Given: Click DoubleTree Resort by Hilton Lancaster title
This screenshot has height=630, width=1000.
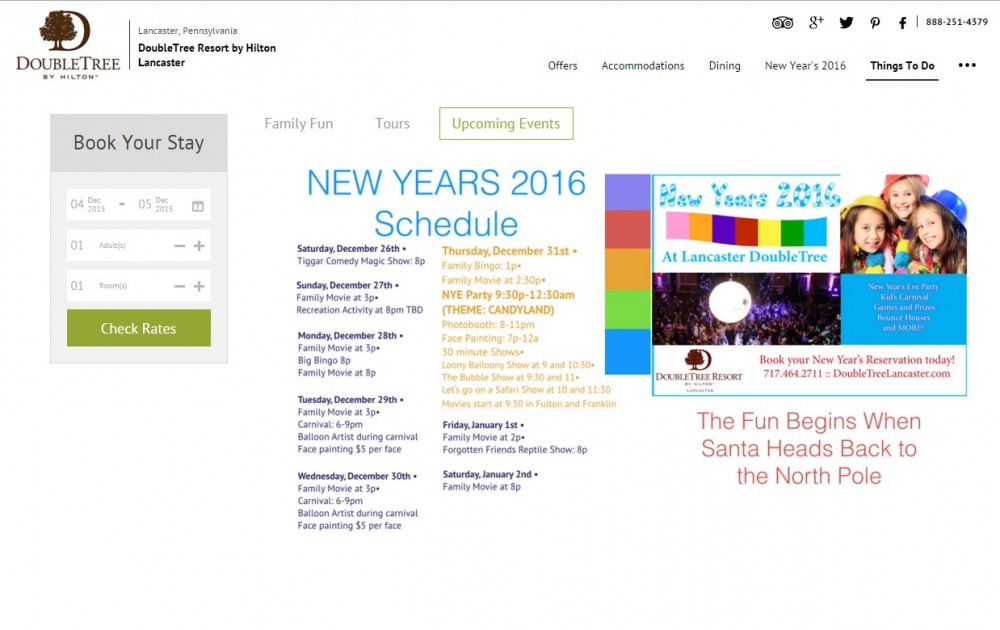Looking at the screenshot, I should point(207,55).
